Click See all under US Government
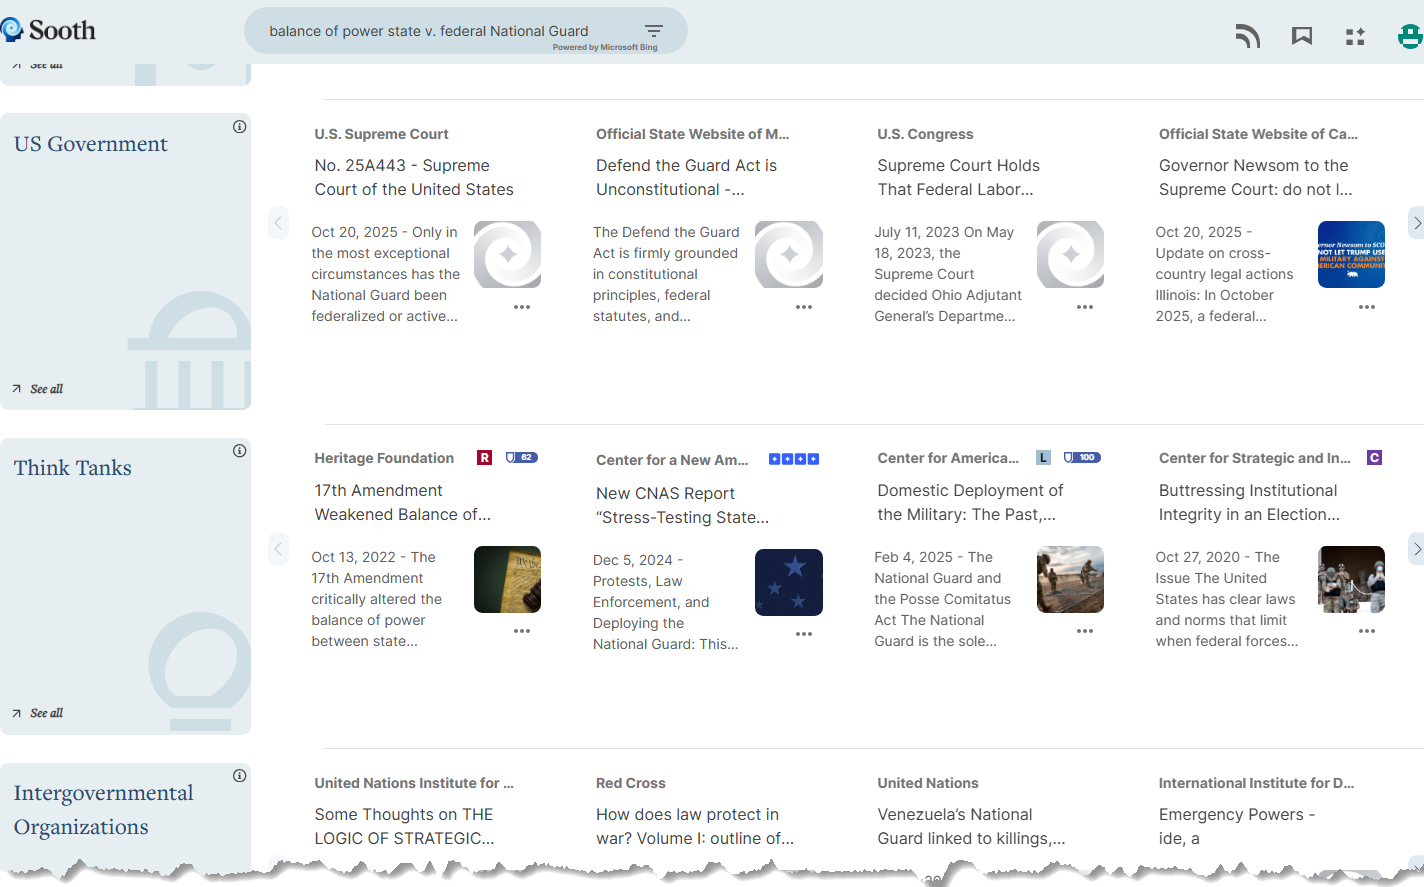 38,389
